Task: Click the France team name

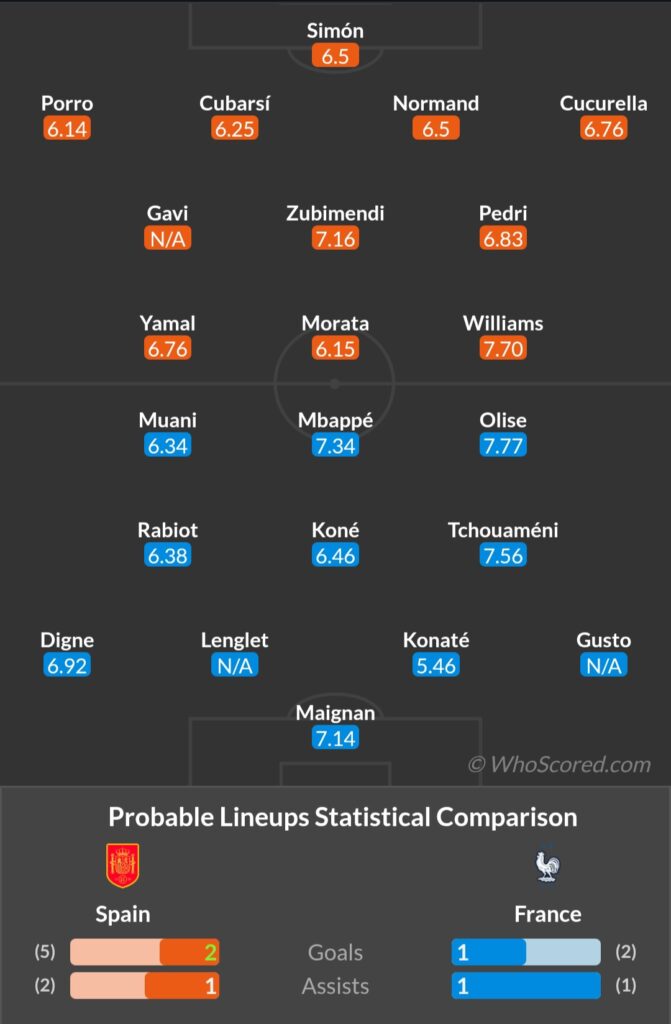Action: (548, 914)
